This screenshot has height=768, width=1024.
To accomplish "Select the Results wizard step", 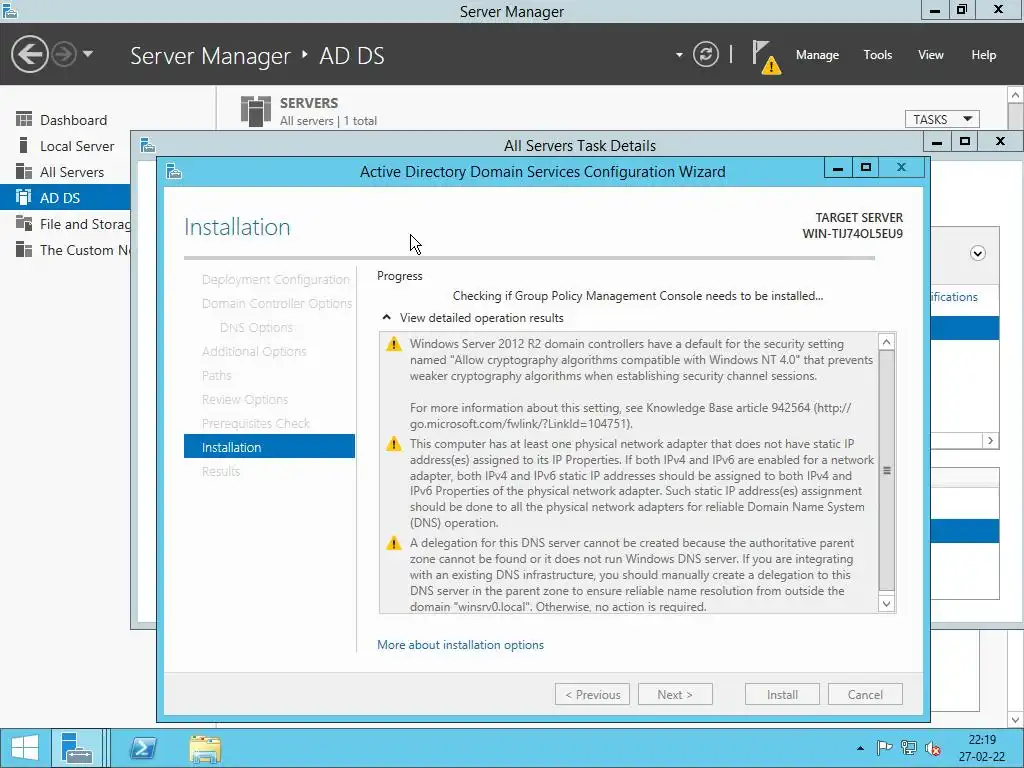I will click(221, 472).
